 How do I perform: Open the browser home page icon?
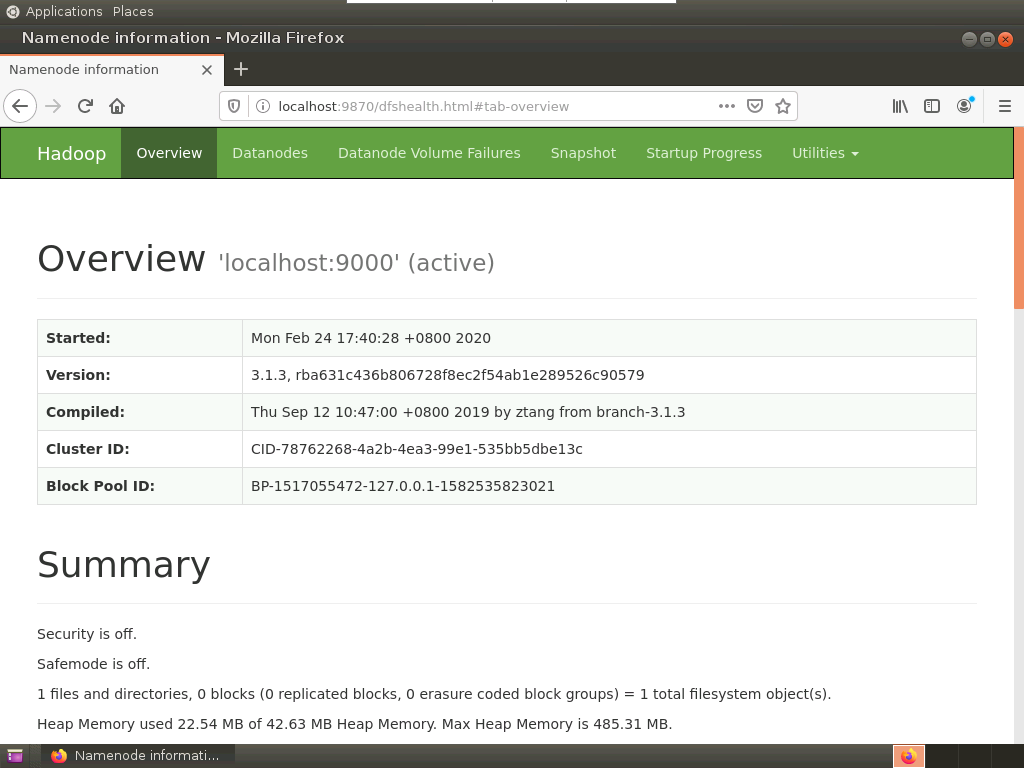[117, 106]
